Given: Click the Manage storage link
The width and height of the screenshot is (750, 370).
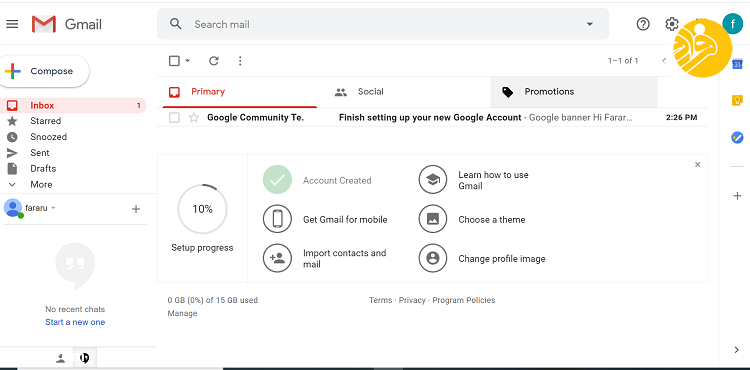Looking at the screenshot, I should (182, 314).
